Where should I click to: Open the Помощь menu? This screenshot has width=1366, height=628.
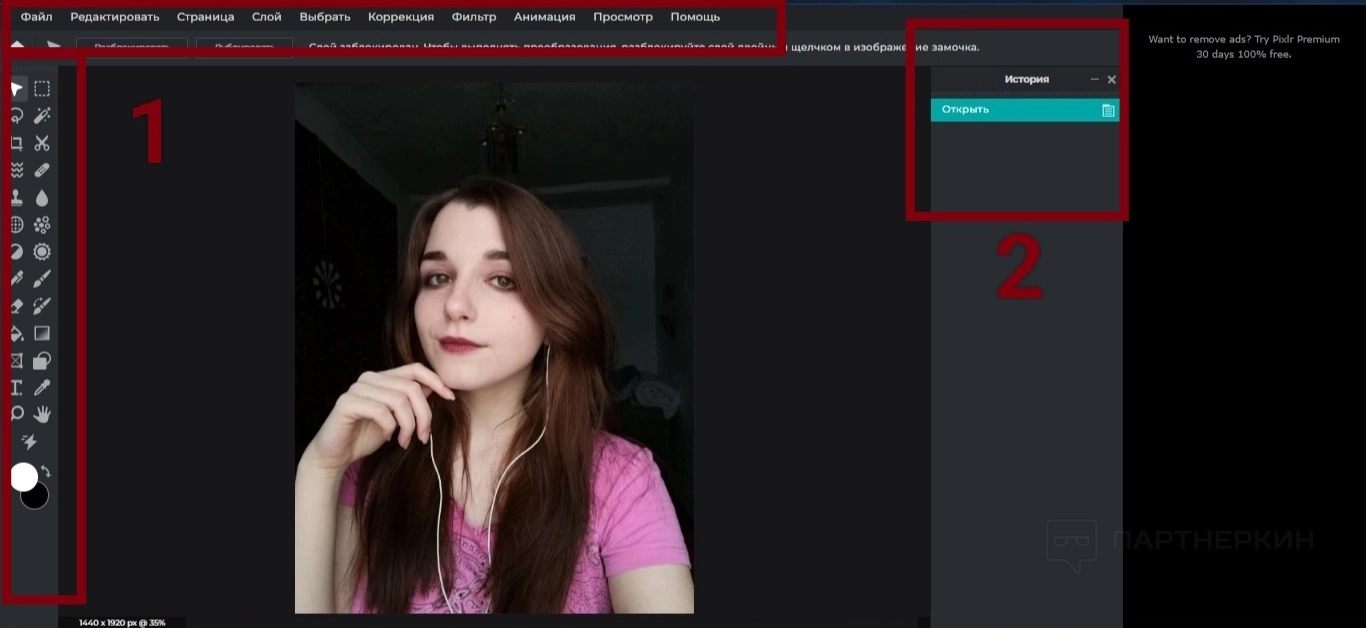click(695, 17)
